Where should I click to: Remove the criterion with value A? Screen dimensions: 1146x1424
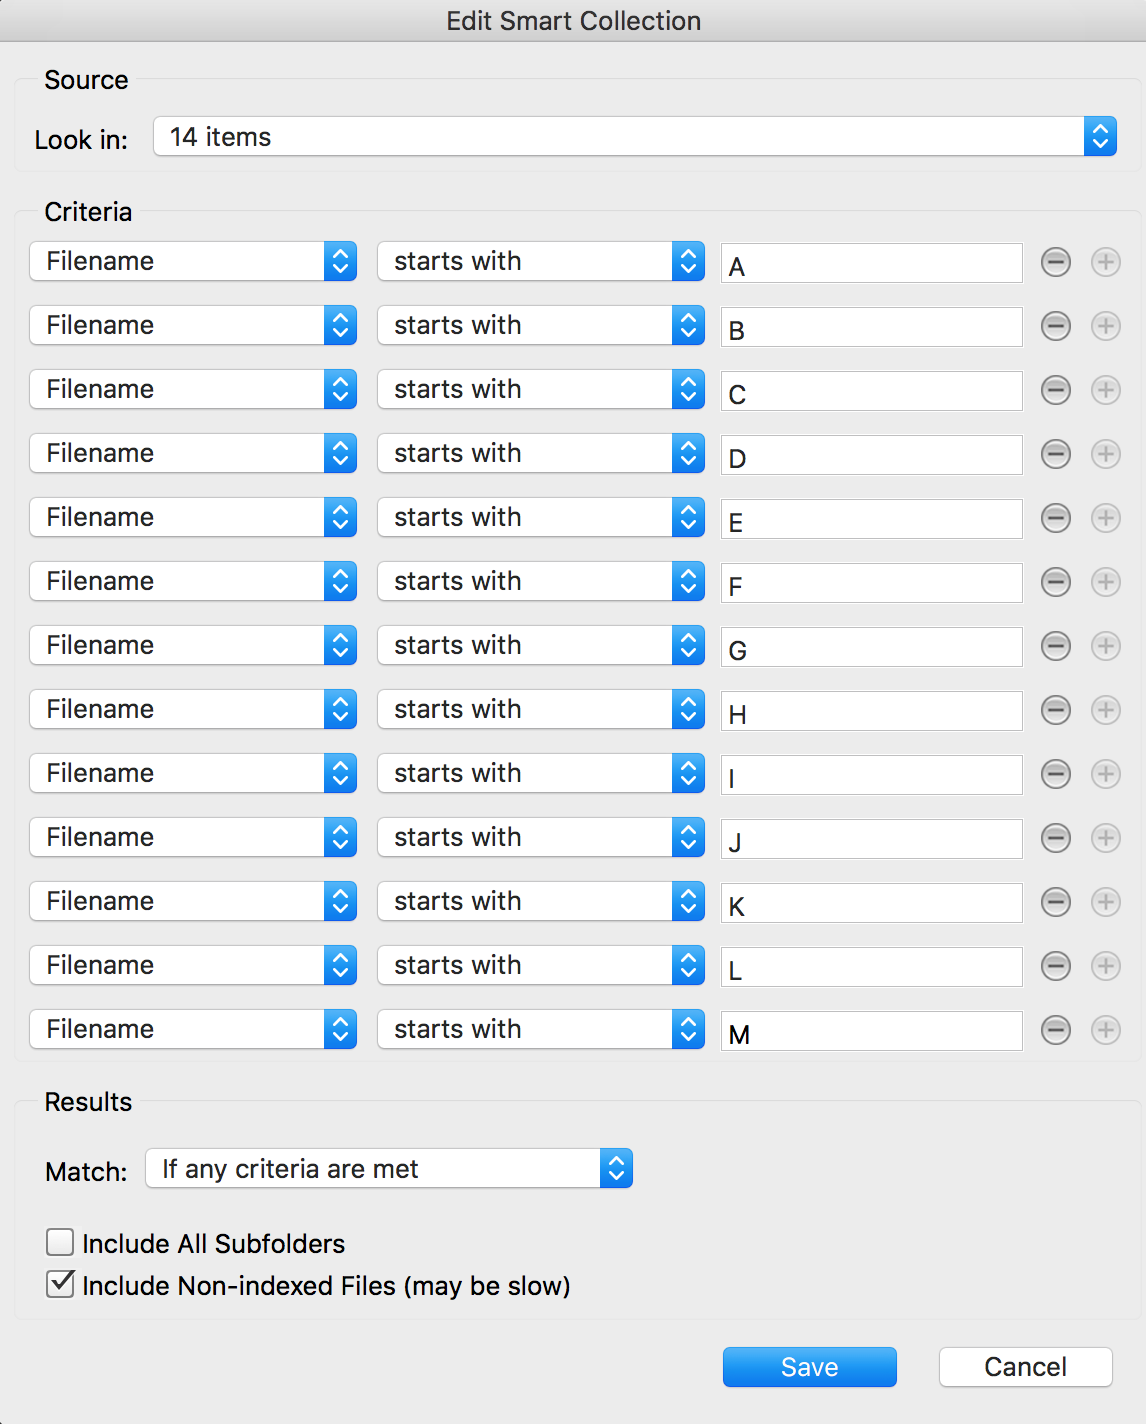1056,262
